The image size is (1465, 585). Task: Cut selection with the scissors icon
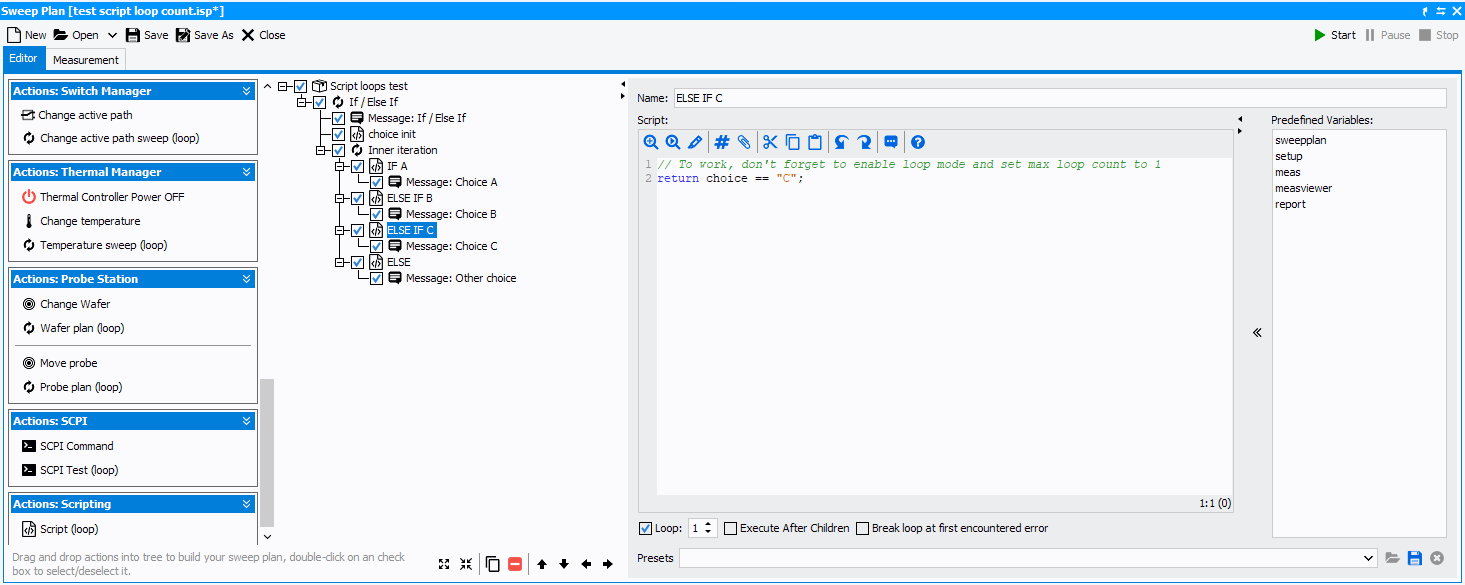click(770, 142)
